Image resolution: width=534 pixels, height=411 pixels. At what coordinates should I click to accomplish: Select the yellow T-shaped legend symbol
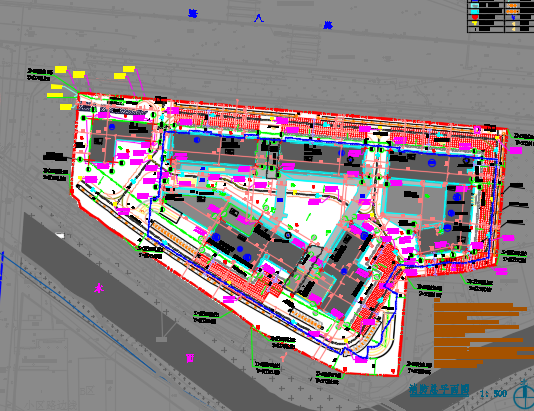click(x=475, y=23)
